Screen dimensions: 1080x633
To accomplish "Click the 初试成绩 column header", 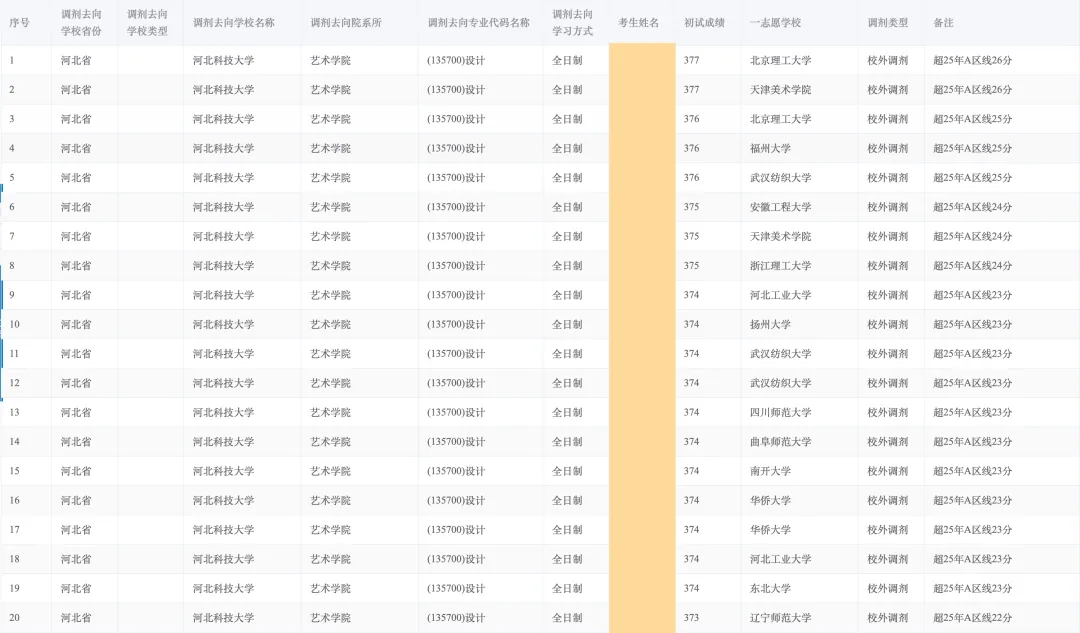I will click(x=704, y=23).
